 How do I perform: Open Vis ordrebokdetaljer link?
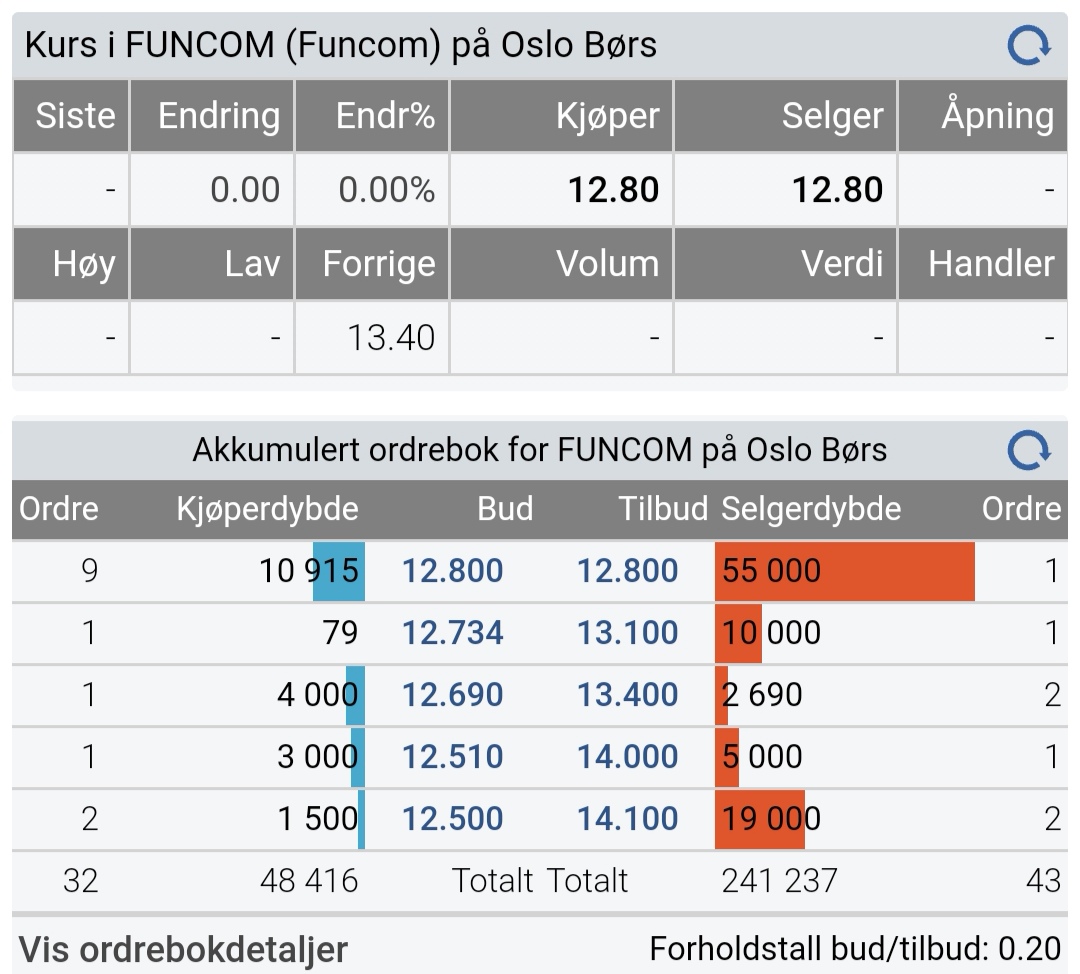183,949
